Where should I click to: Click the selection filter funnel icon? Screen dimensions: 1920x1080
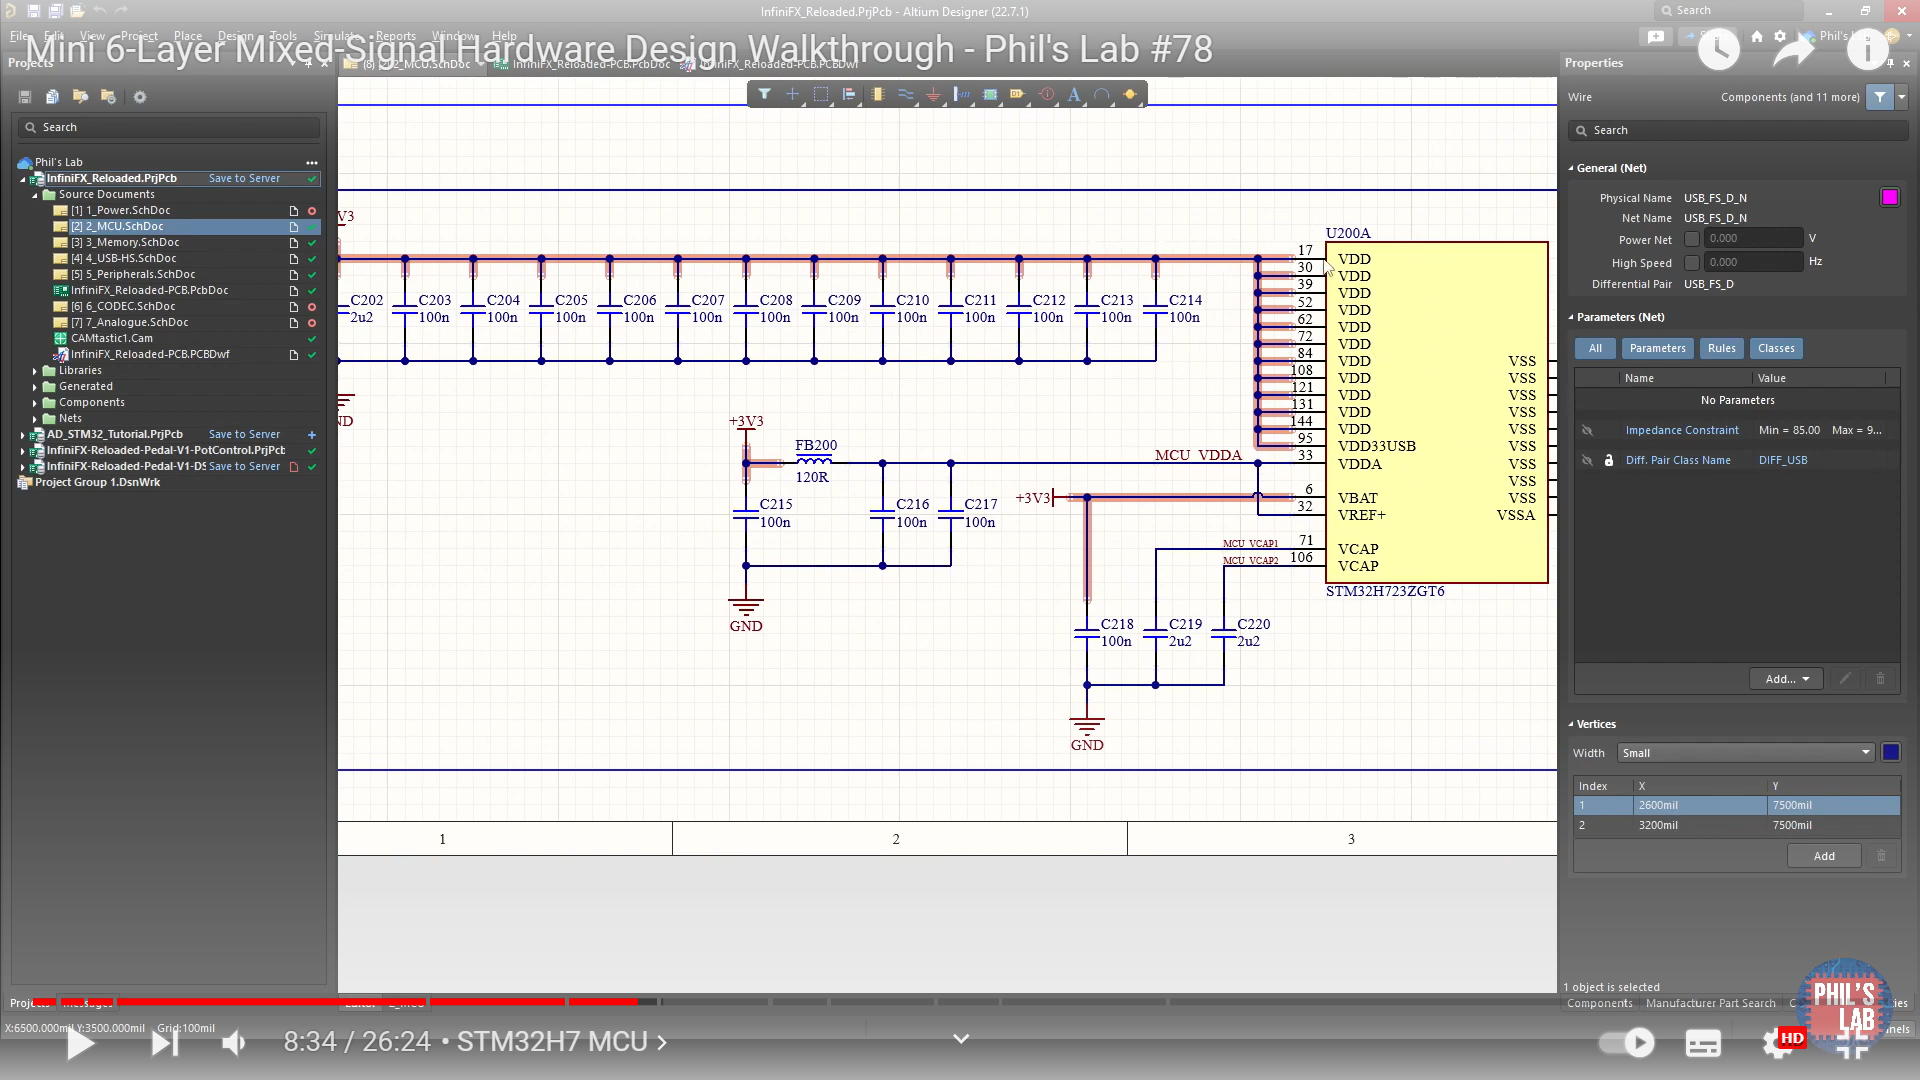(x=764, y=94)
